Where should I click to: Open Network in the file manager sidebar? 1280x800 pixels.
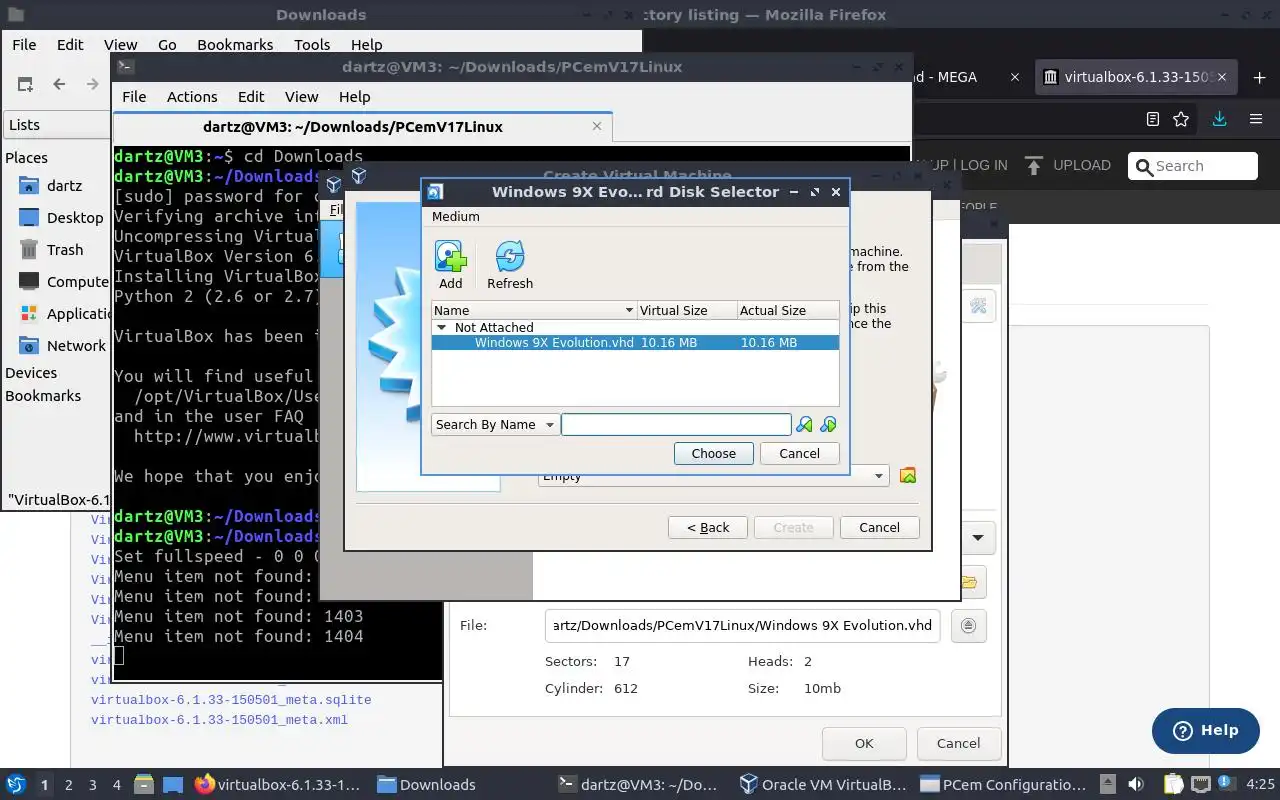76,346
